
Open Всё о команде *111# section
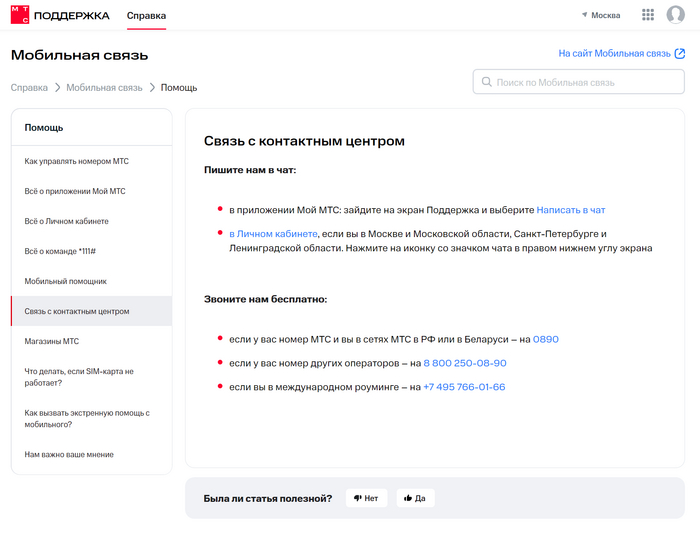[60, 251]
